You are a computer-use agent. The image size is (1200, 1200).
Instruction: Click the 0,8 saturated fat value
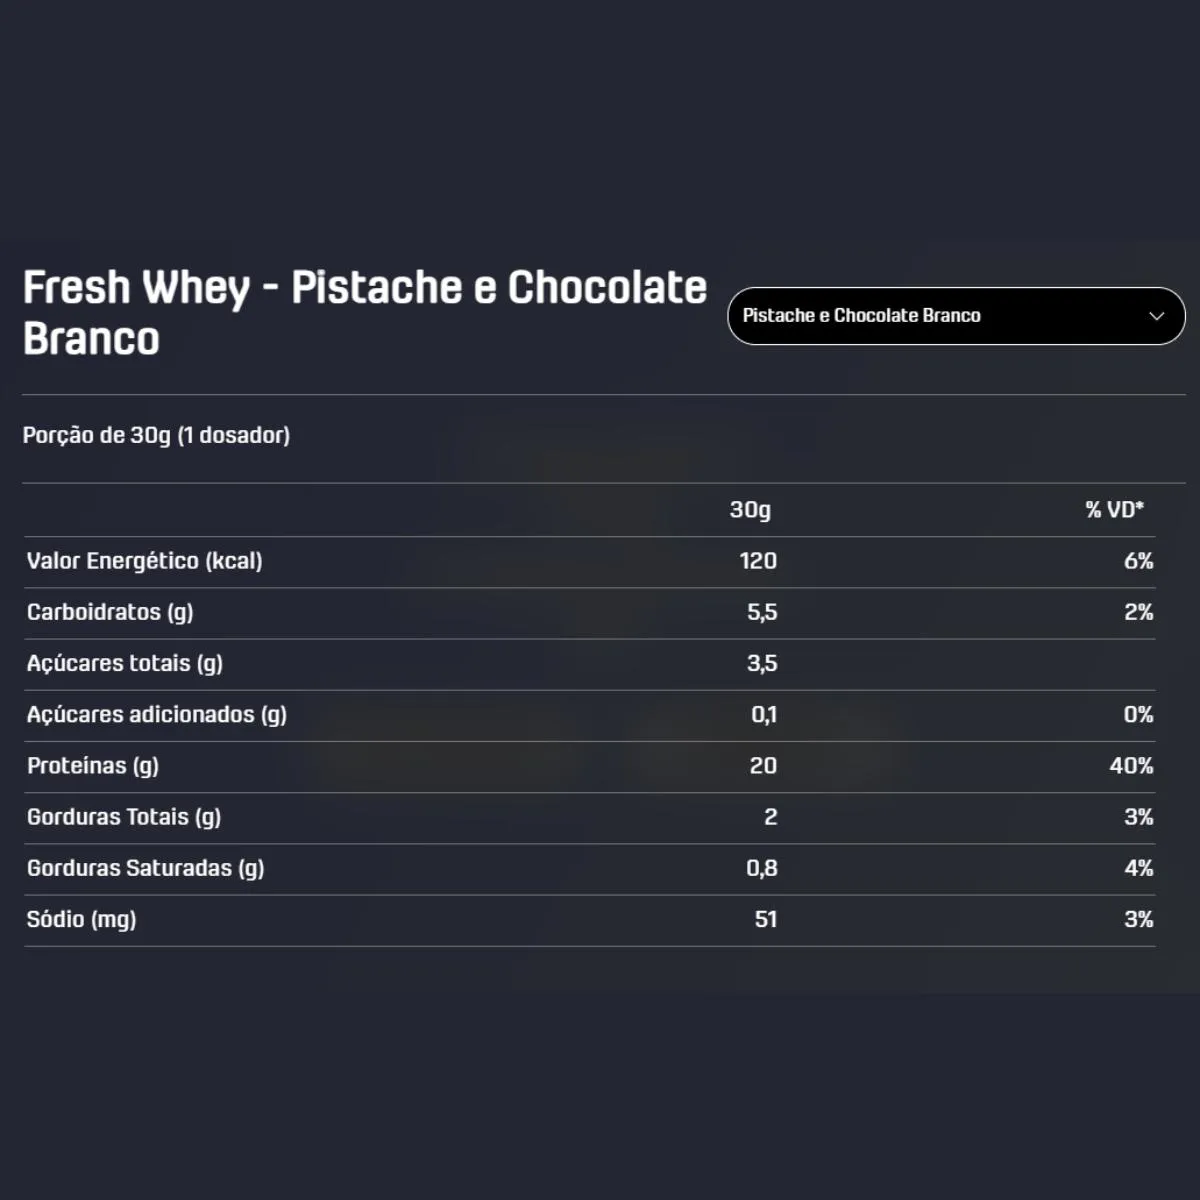(762, 868)
